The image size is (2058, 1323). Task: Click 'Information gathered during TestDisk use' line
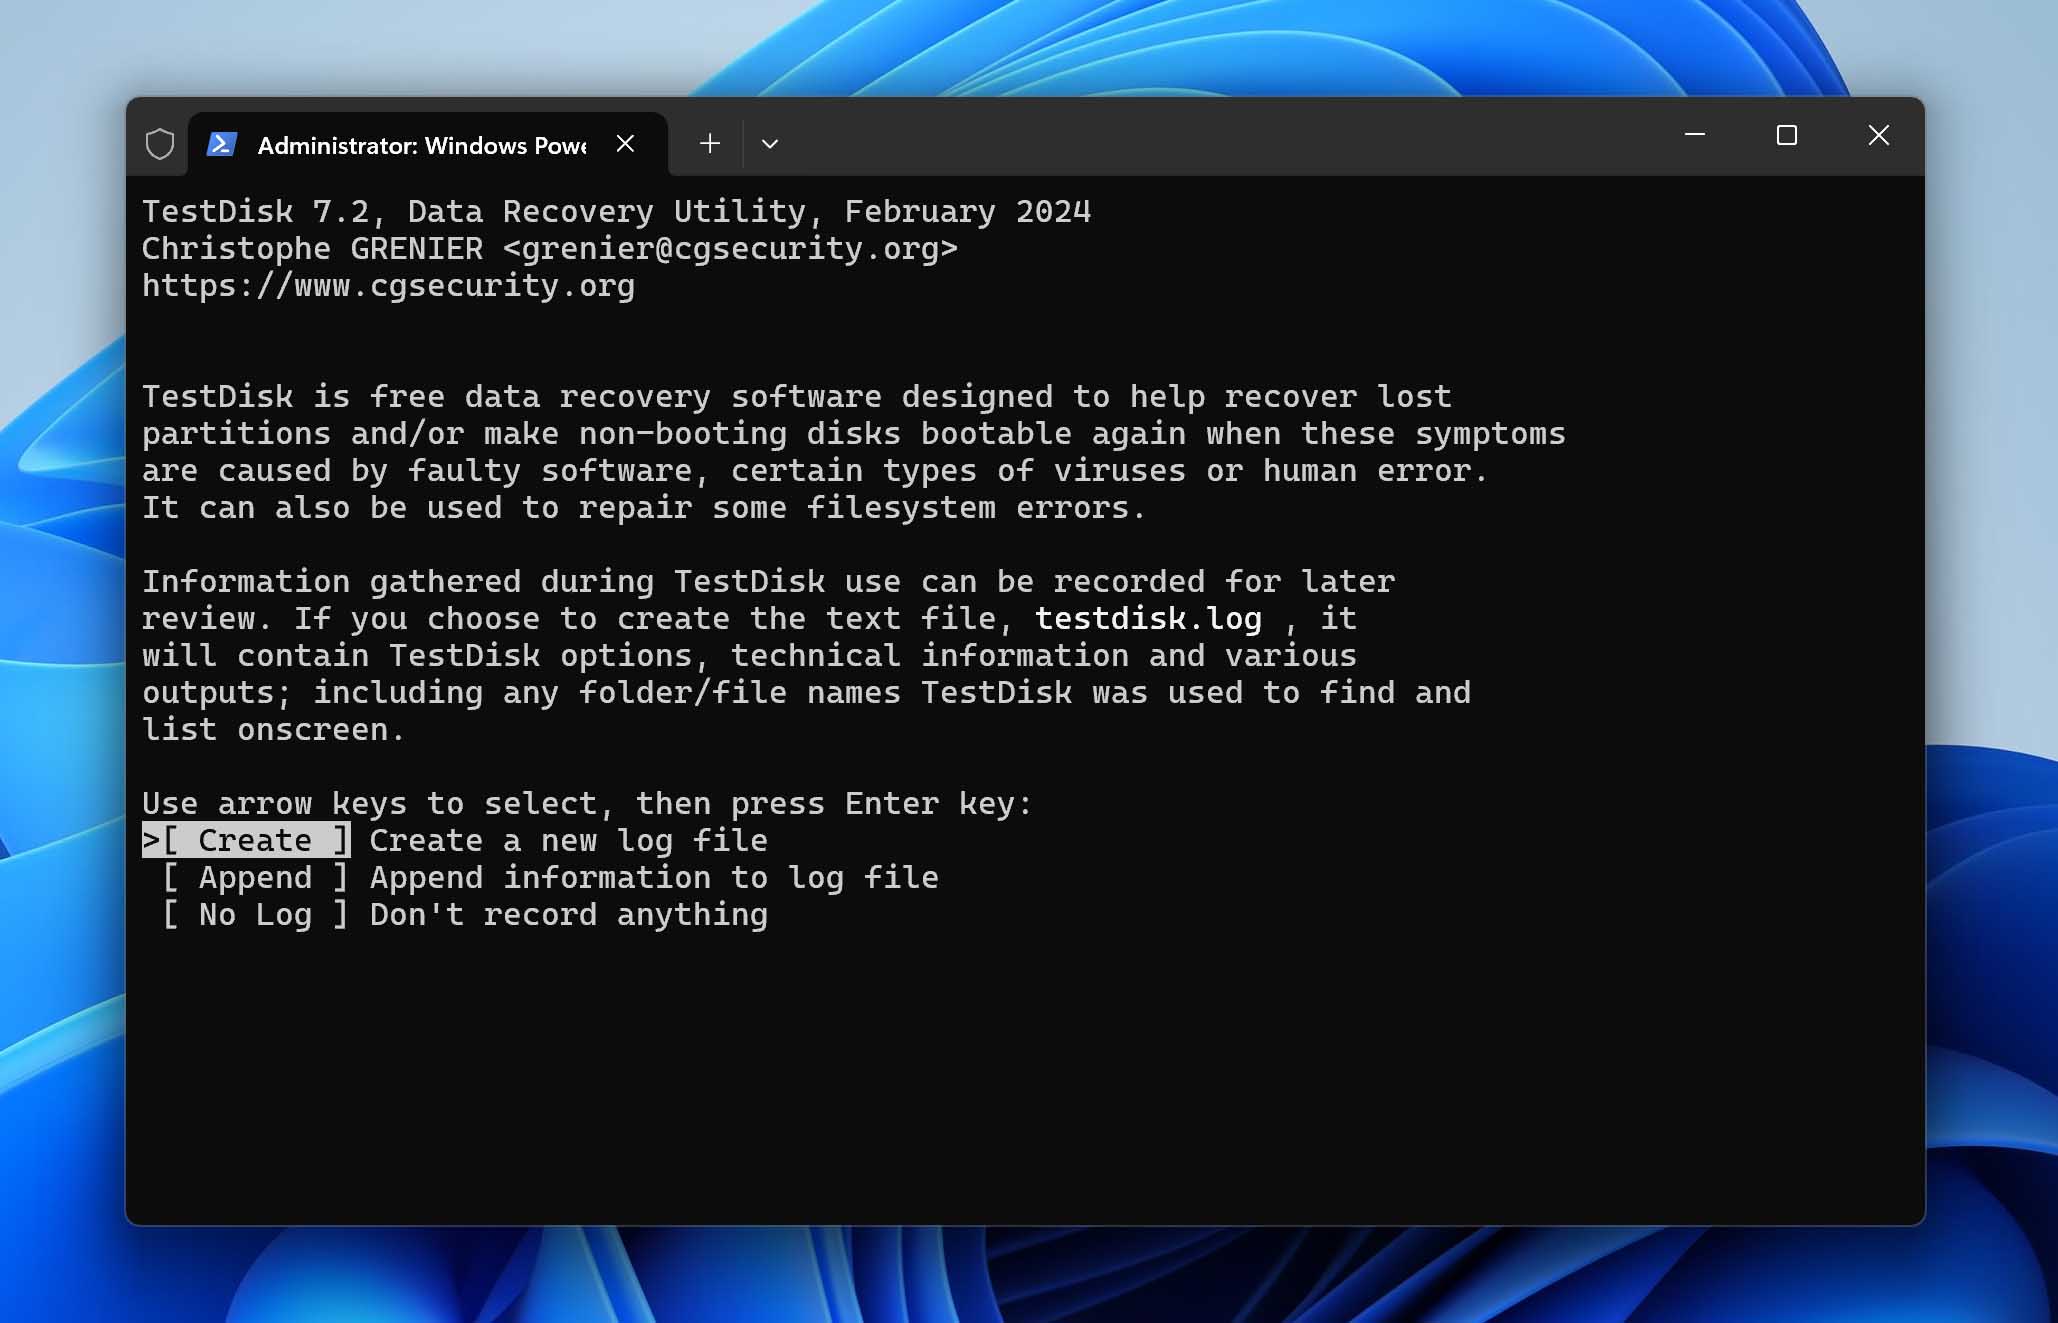pos(768,582)
